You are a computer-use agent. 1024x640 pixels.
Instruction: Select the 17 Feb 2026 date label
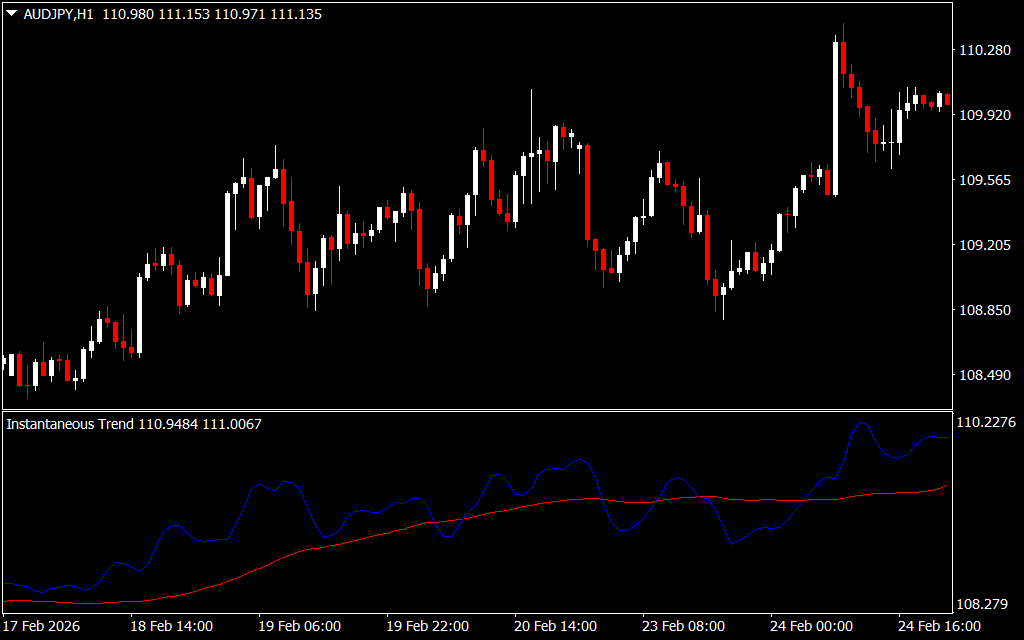coord(42,626)
